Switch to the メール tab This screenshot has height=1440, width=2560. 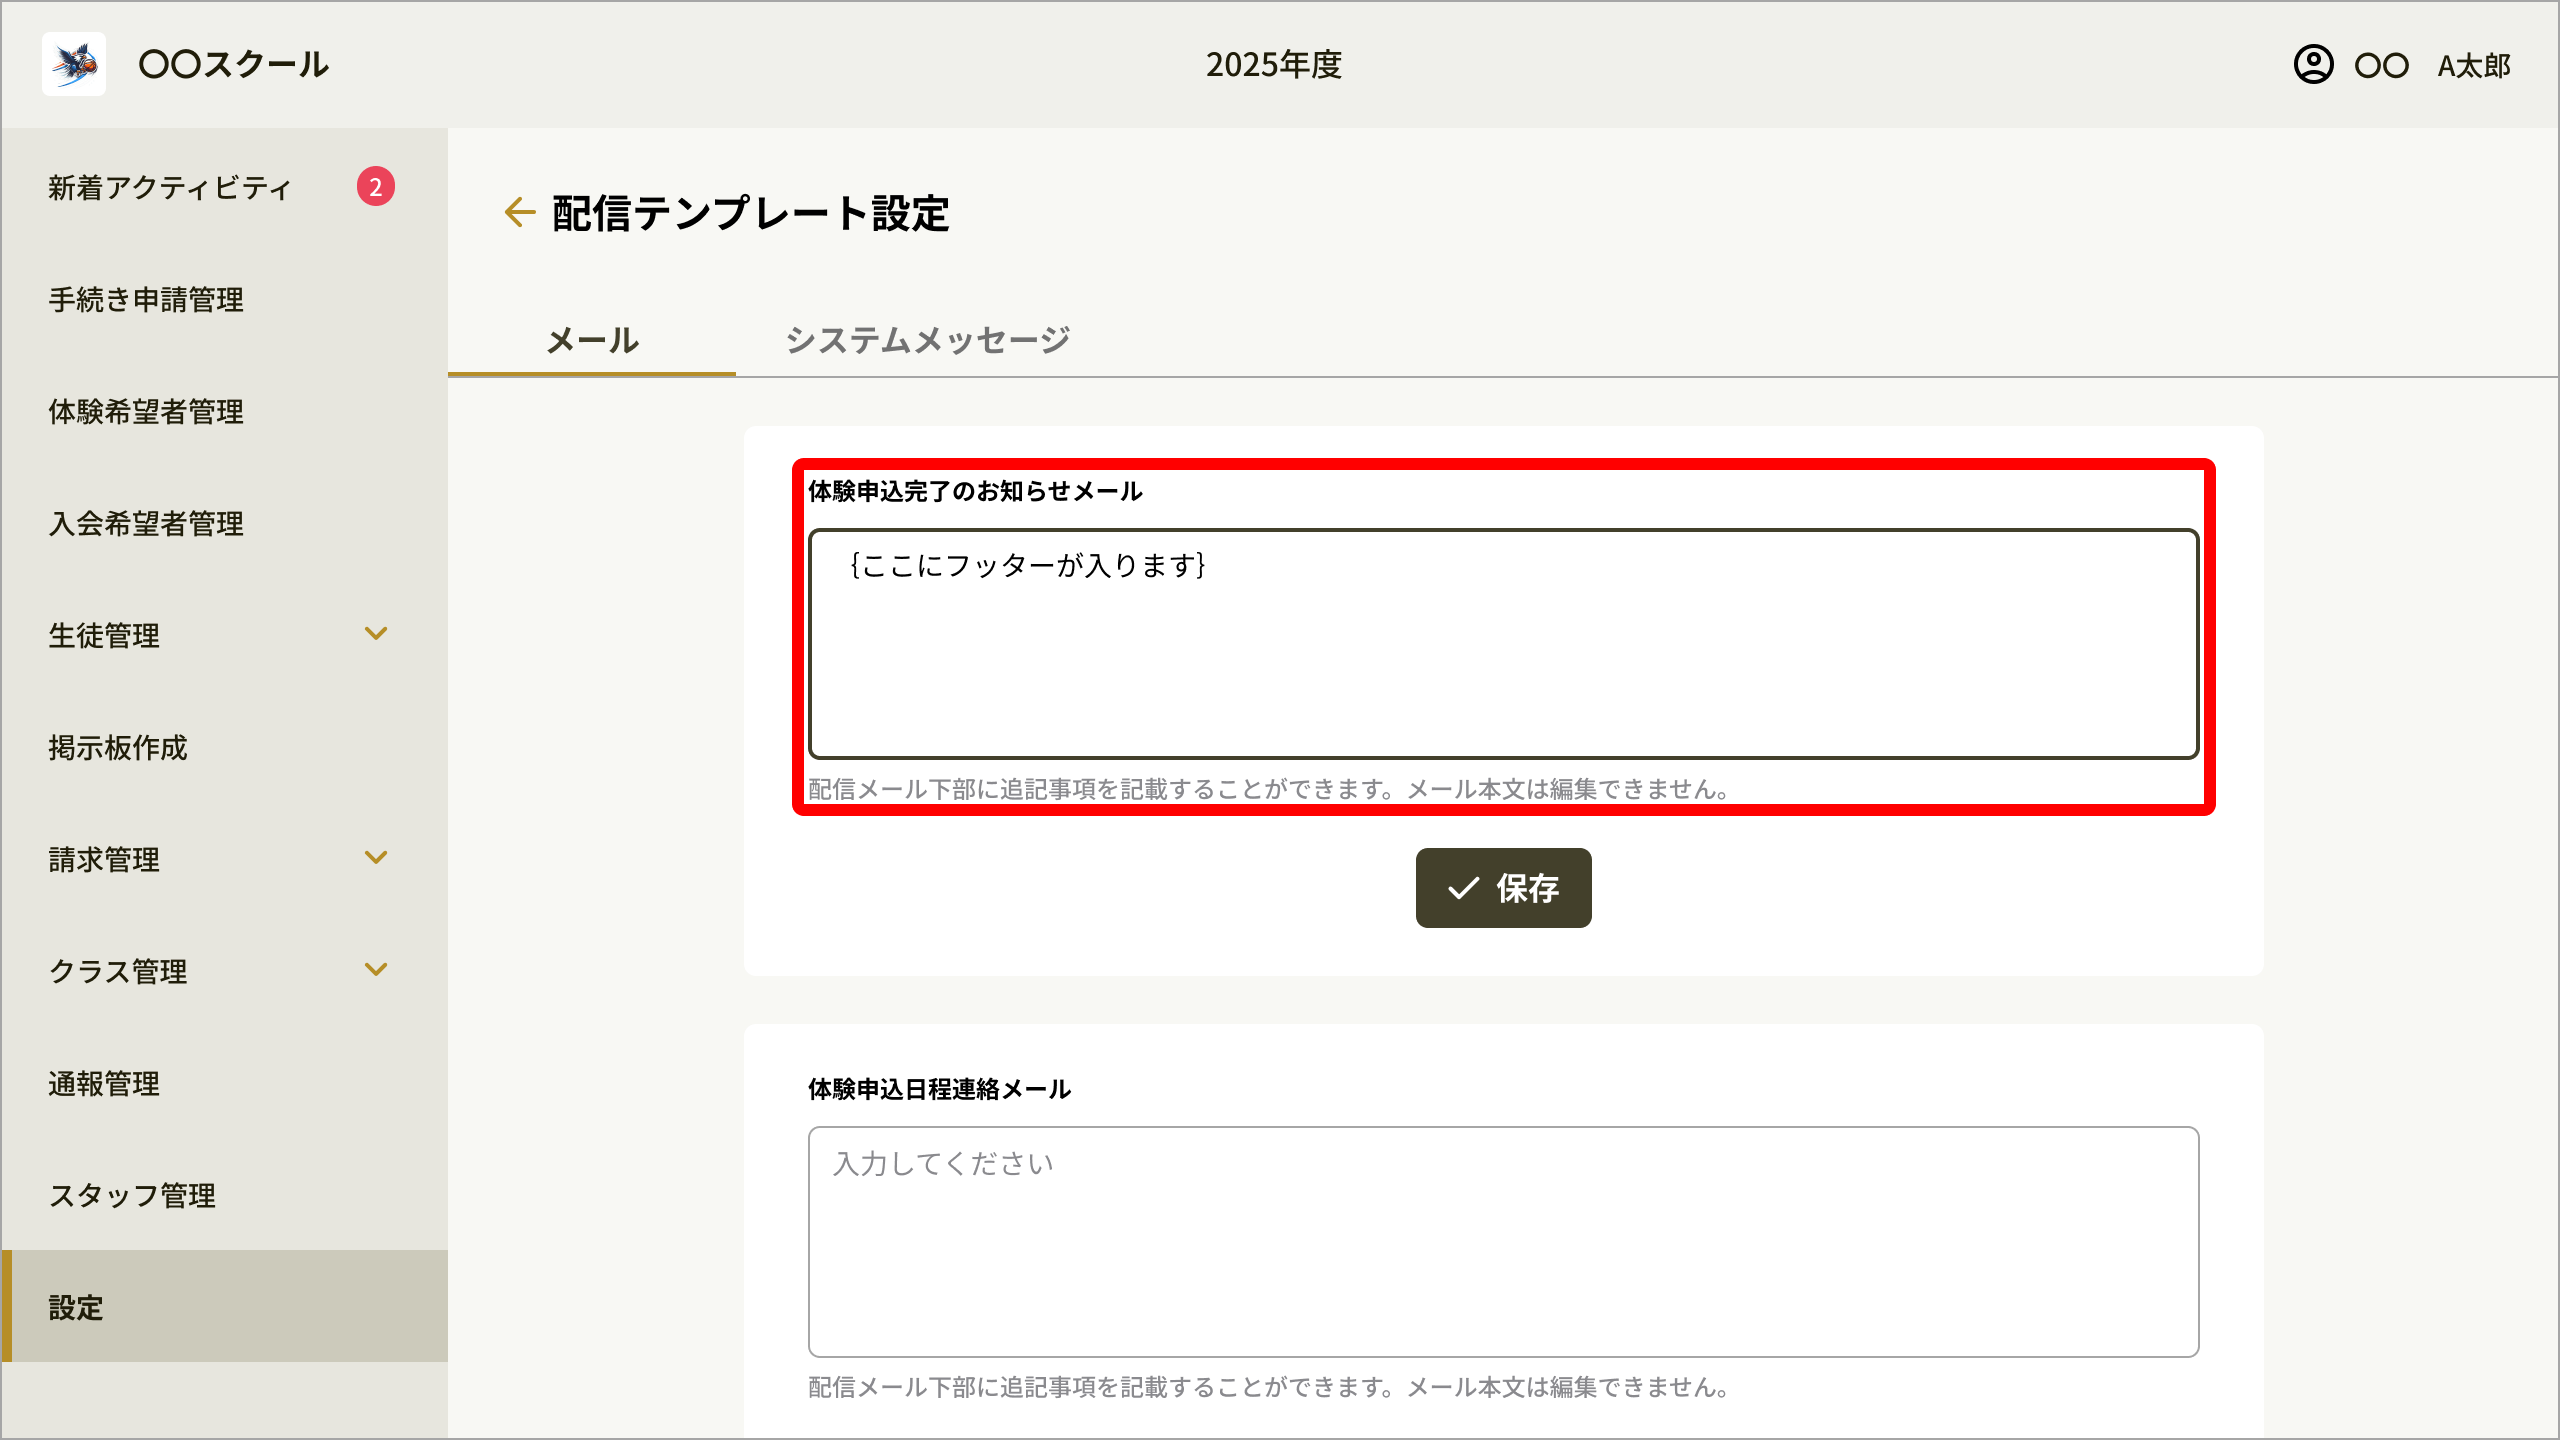point(592,340)
